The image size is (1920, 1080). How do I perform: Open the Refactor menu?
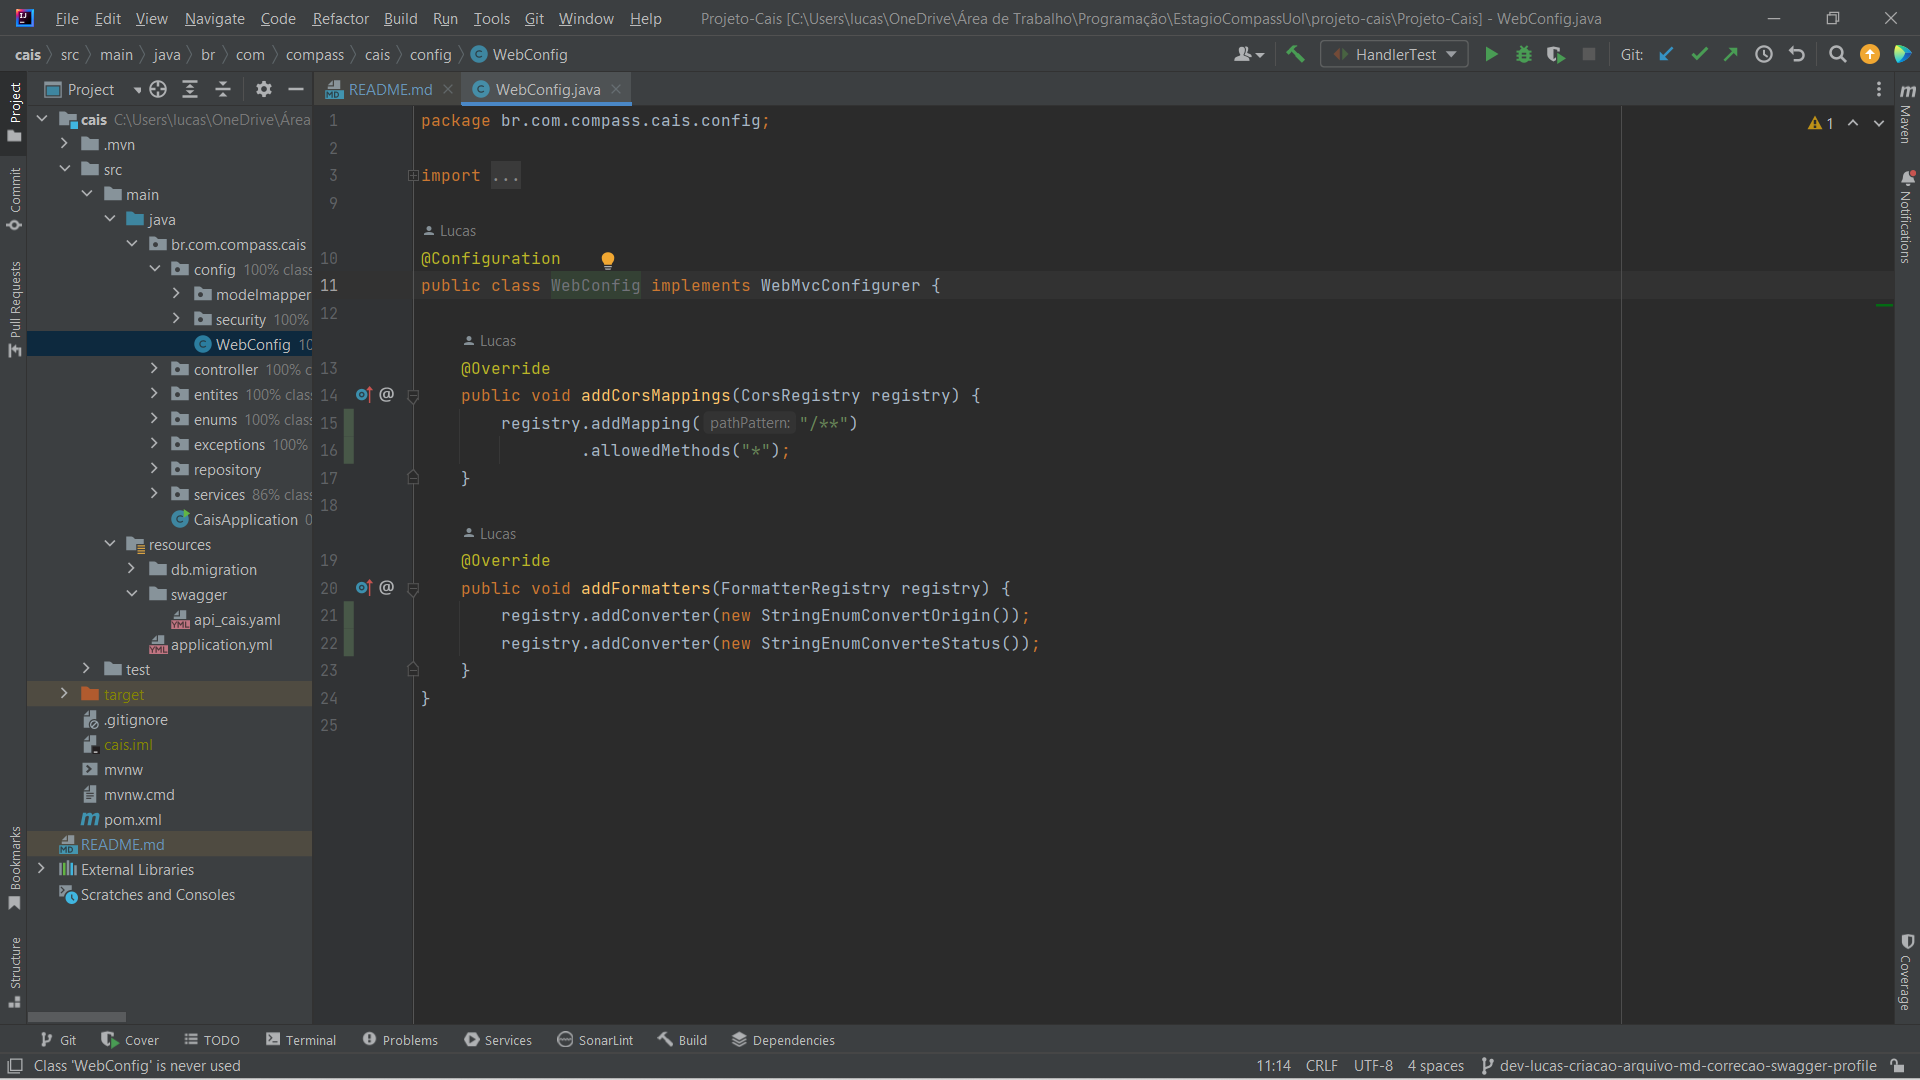pyautogui.click(x=340, y=18)
